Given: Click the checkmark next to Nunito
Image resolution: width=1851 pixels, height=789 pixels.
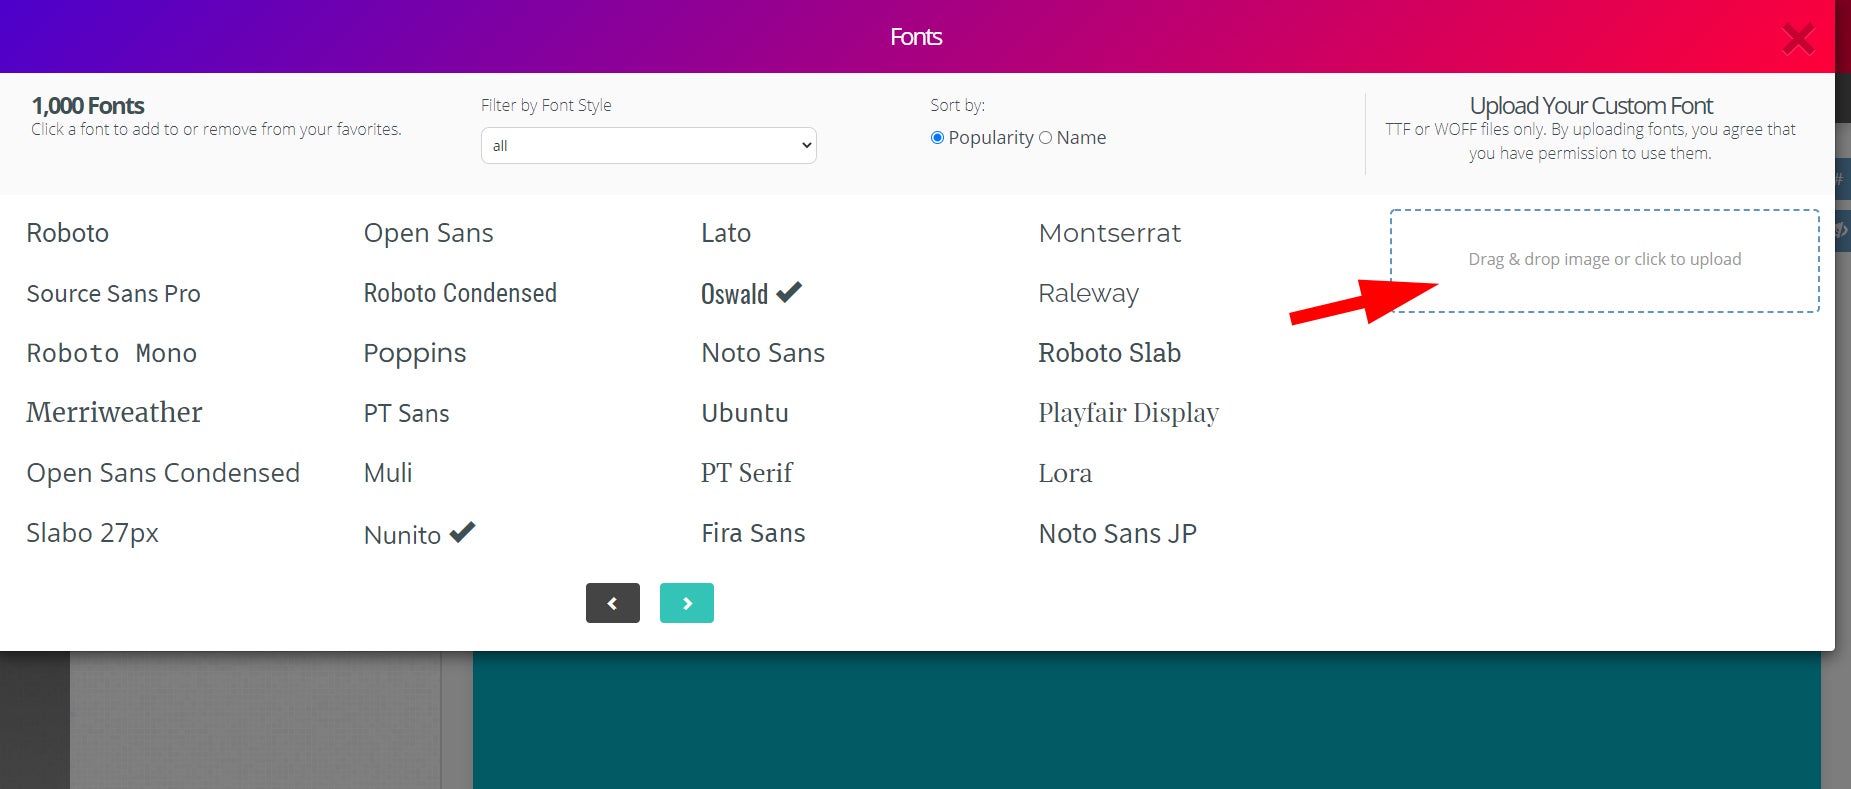Looking at the screenshot, I should [462, 532].
